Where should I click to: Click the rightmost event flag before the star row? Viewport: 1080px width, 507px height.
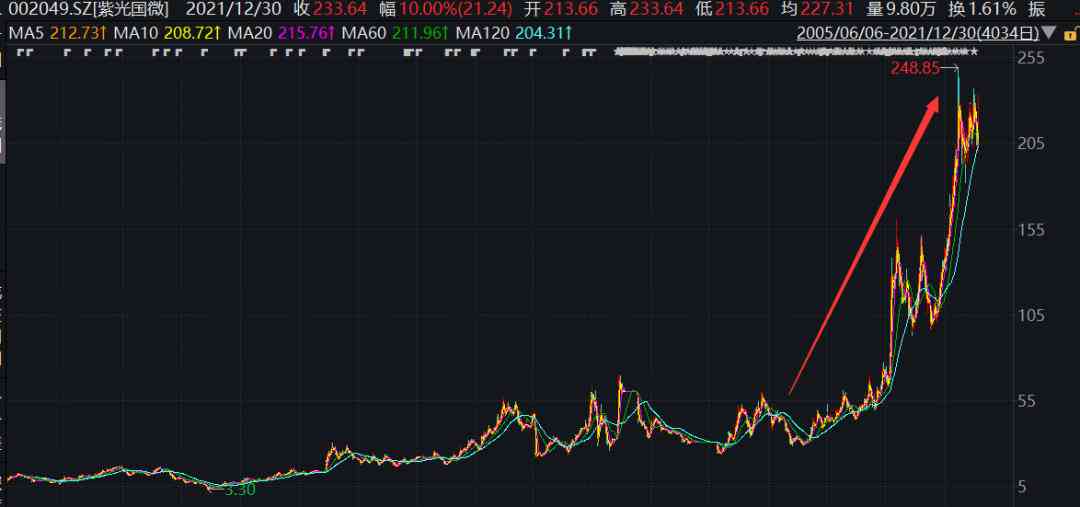coord(591,52)
